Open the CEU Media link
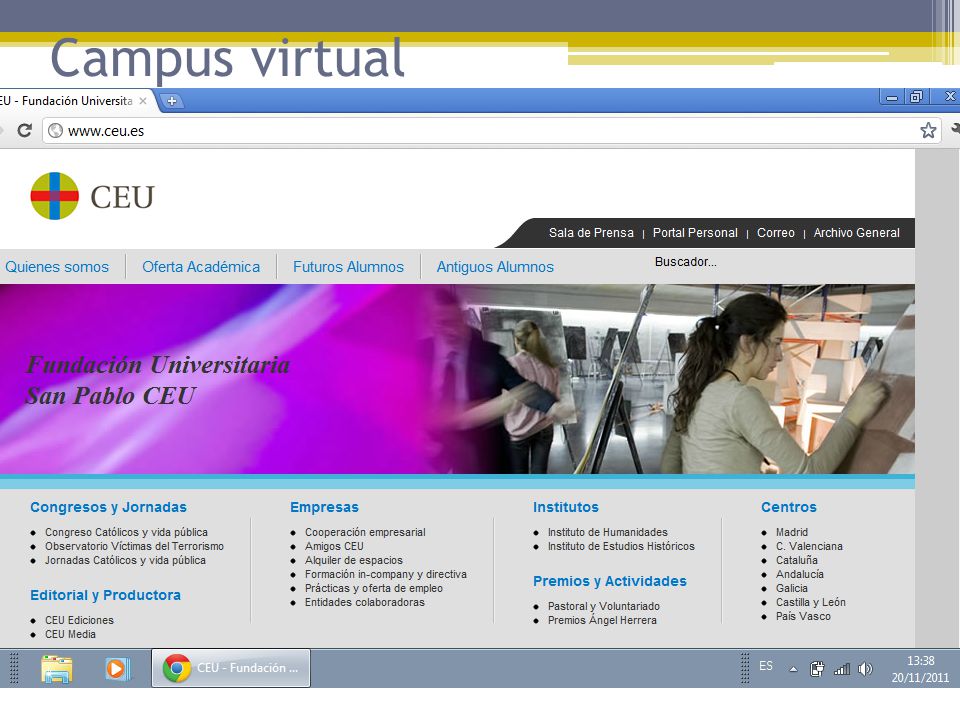960x720 pixels. 70,634
